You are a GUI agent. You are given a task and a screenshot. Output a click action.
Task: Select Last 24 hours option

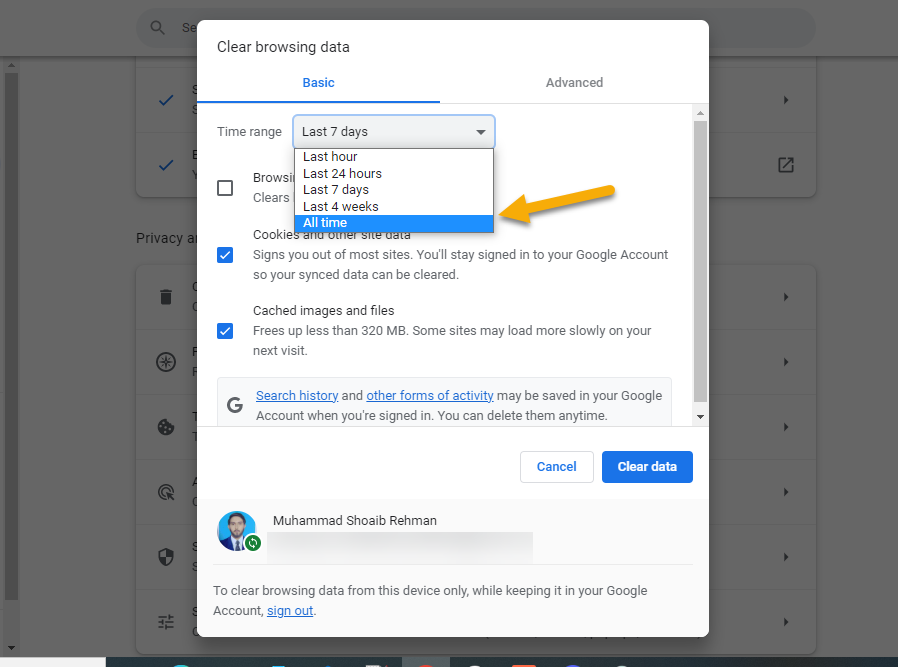[x=393, y=173]
